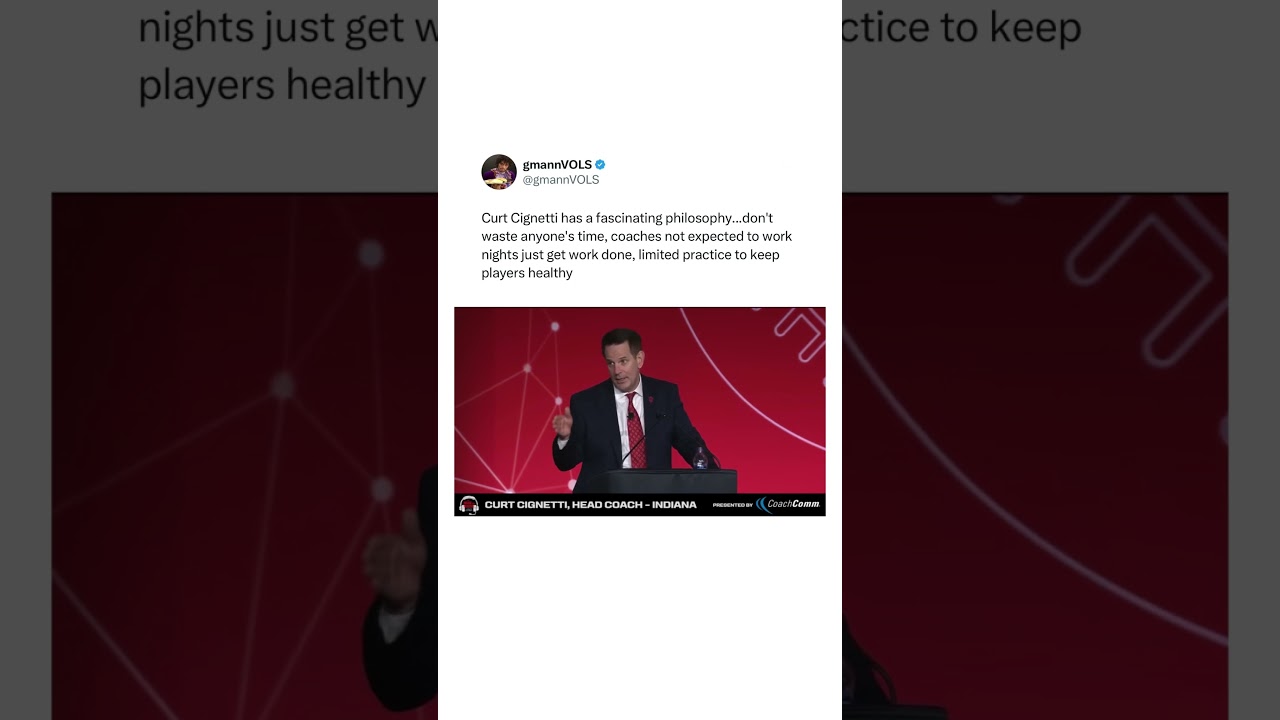Click the speaker's red patterned tie
Screen dimensions: 1280x720
pyautogui.click(x=636, y=430)
